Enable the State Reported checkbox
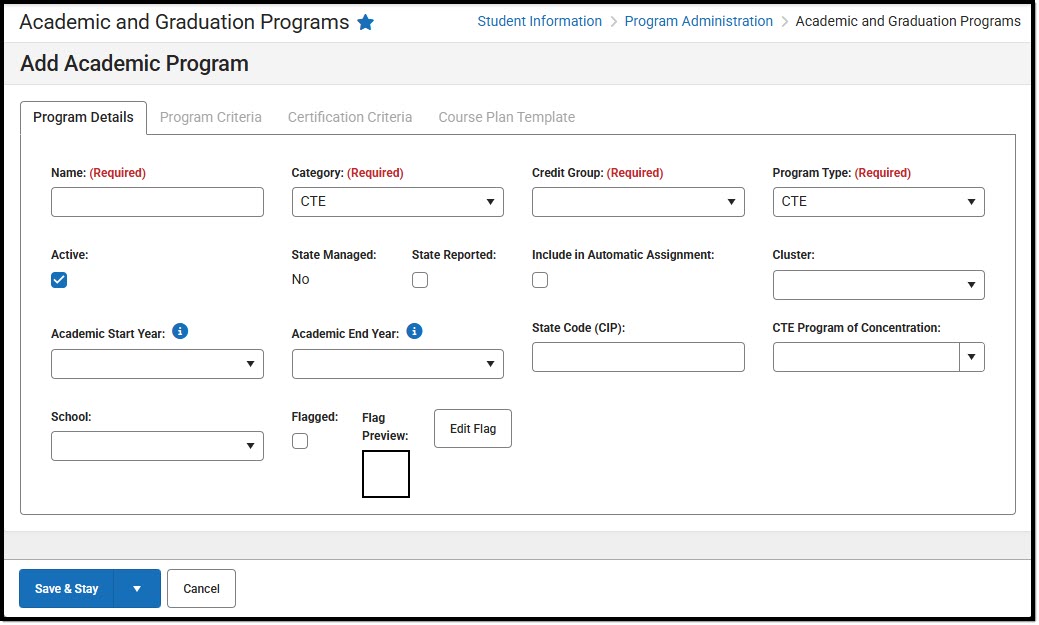 [x=420, y=280]
